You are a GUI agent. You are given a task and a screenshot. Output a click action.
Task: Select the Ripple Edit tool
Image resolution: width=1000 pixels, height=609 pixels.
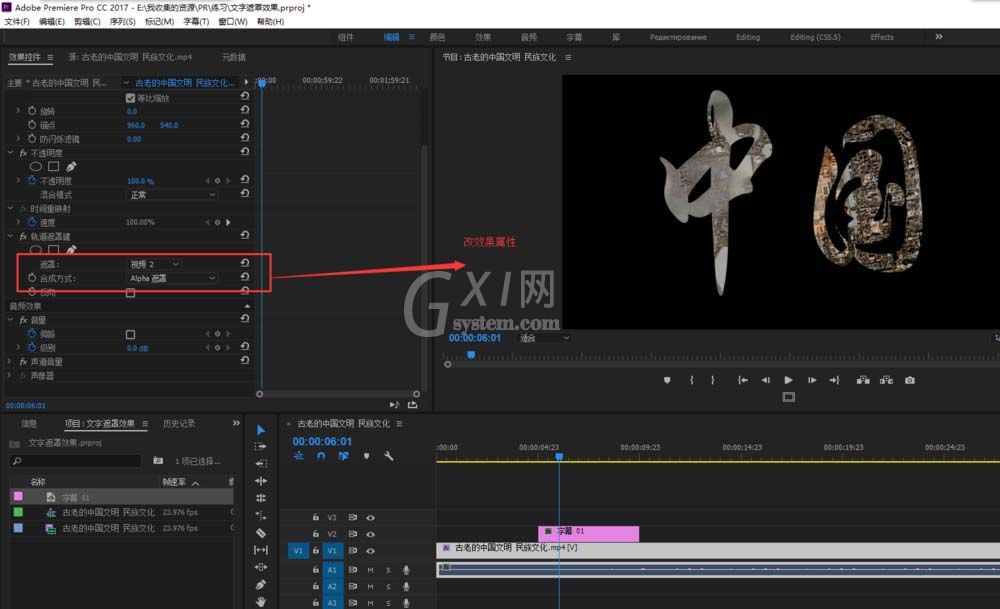click(261, 481)
